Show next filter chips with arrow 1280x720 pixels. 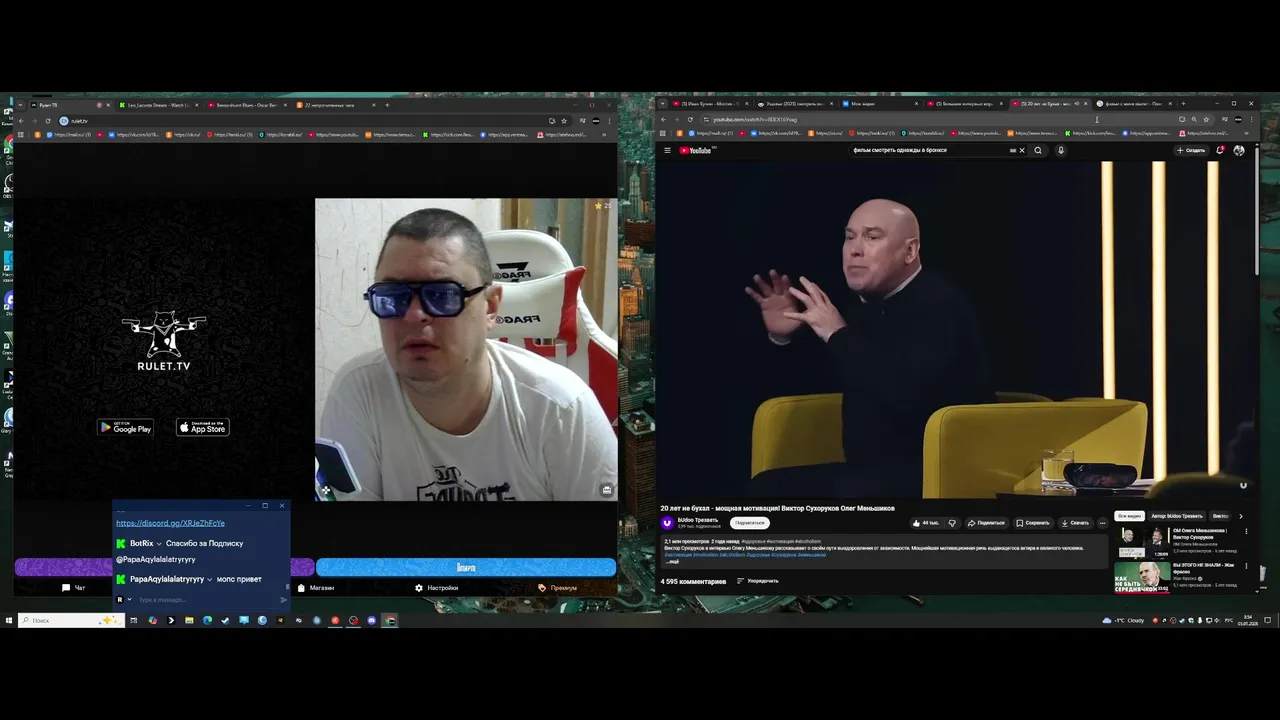(x=1241, y=516)
